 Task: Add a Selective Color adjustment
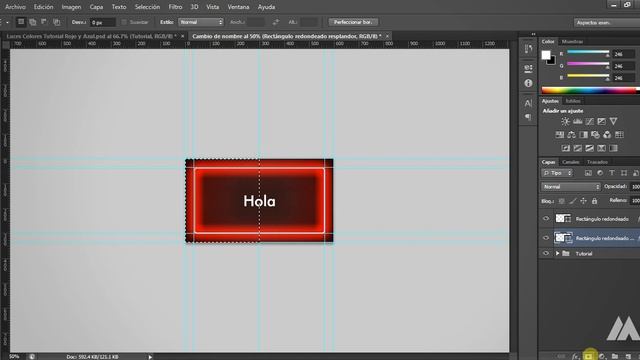tap(601, 148)
